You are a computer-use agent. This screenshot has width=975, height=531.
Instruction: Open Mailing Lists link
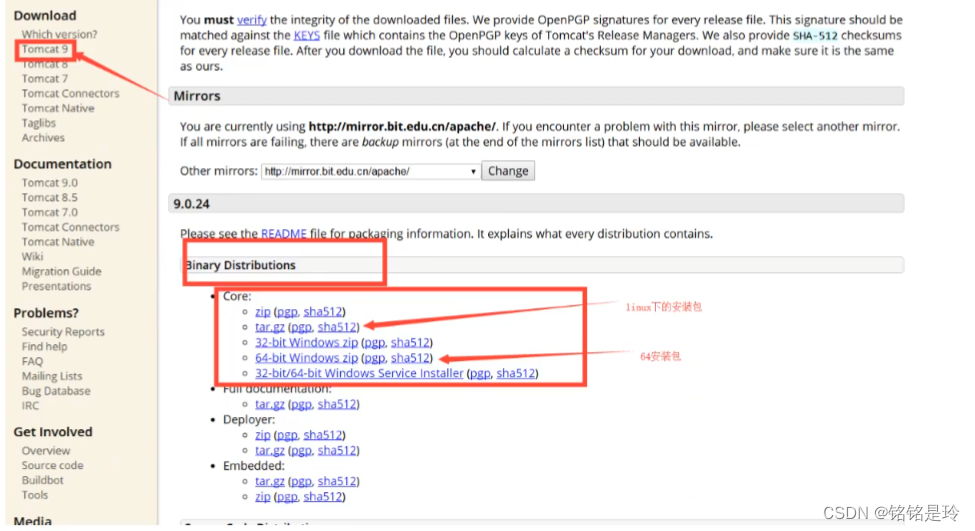click(x=52, y=376)
